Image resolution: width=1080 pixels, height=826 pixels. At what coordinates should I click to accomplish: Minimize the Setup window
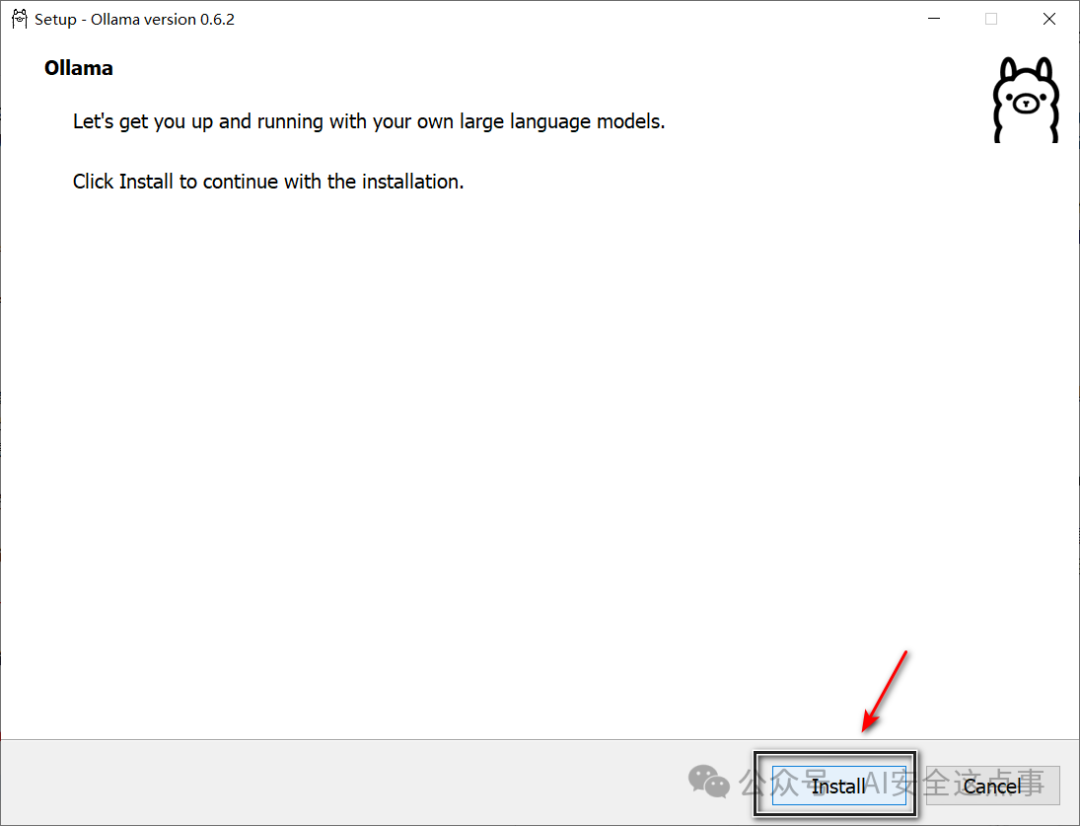coord(934,19)
